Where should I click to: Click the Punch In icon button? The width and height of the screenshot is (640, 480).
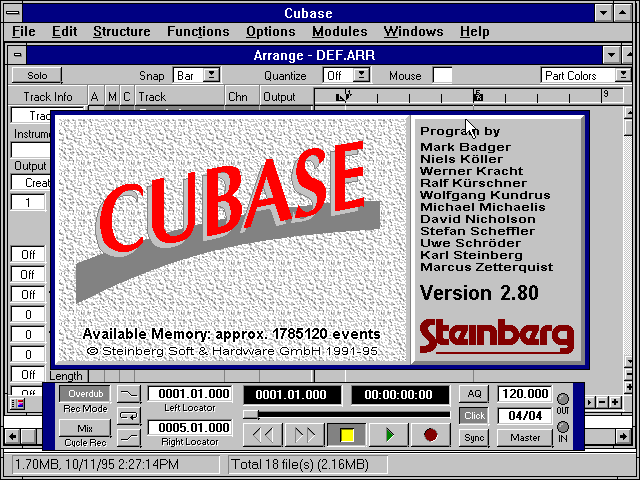point(130,394)
